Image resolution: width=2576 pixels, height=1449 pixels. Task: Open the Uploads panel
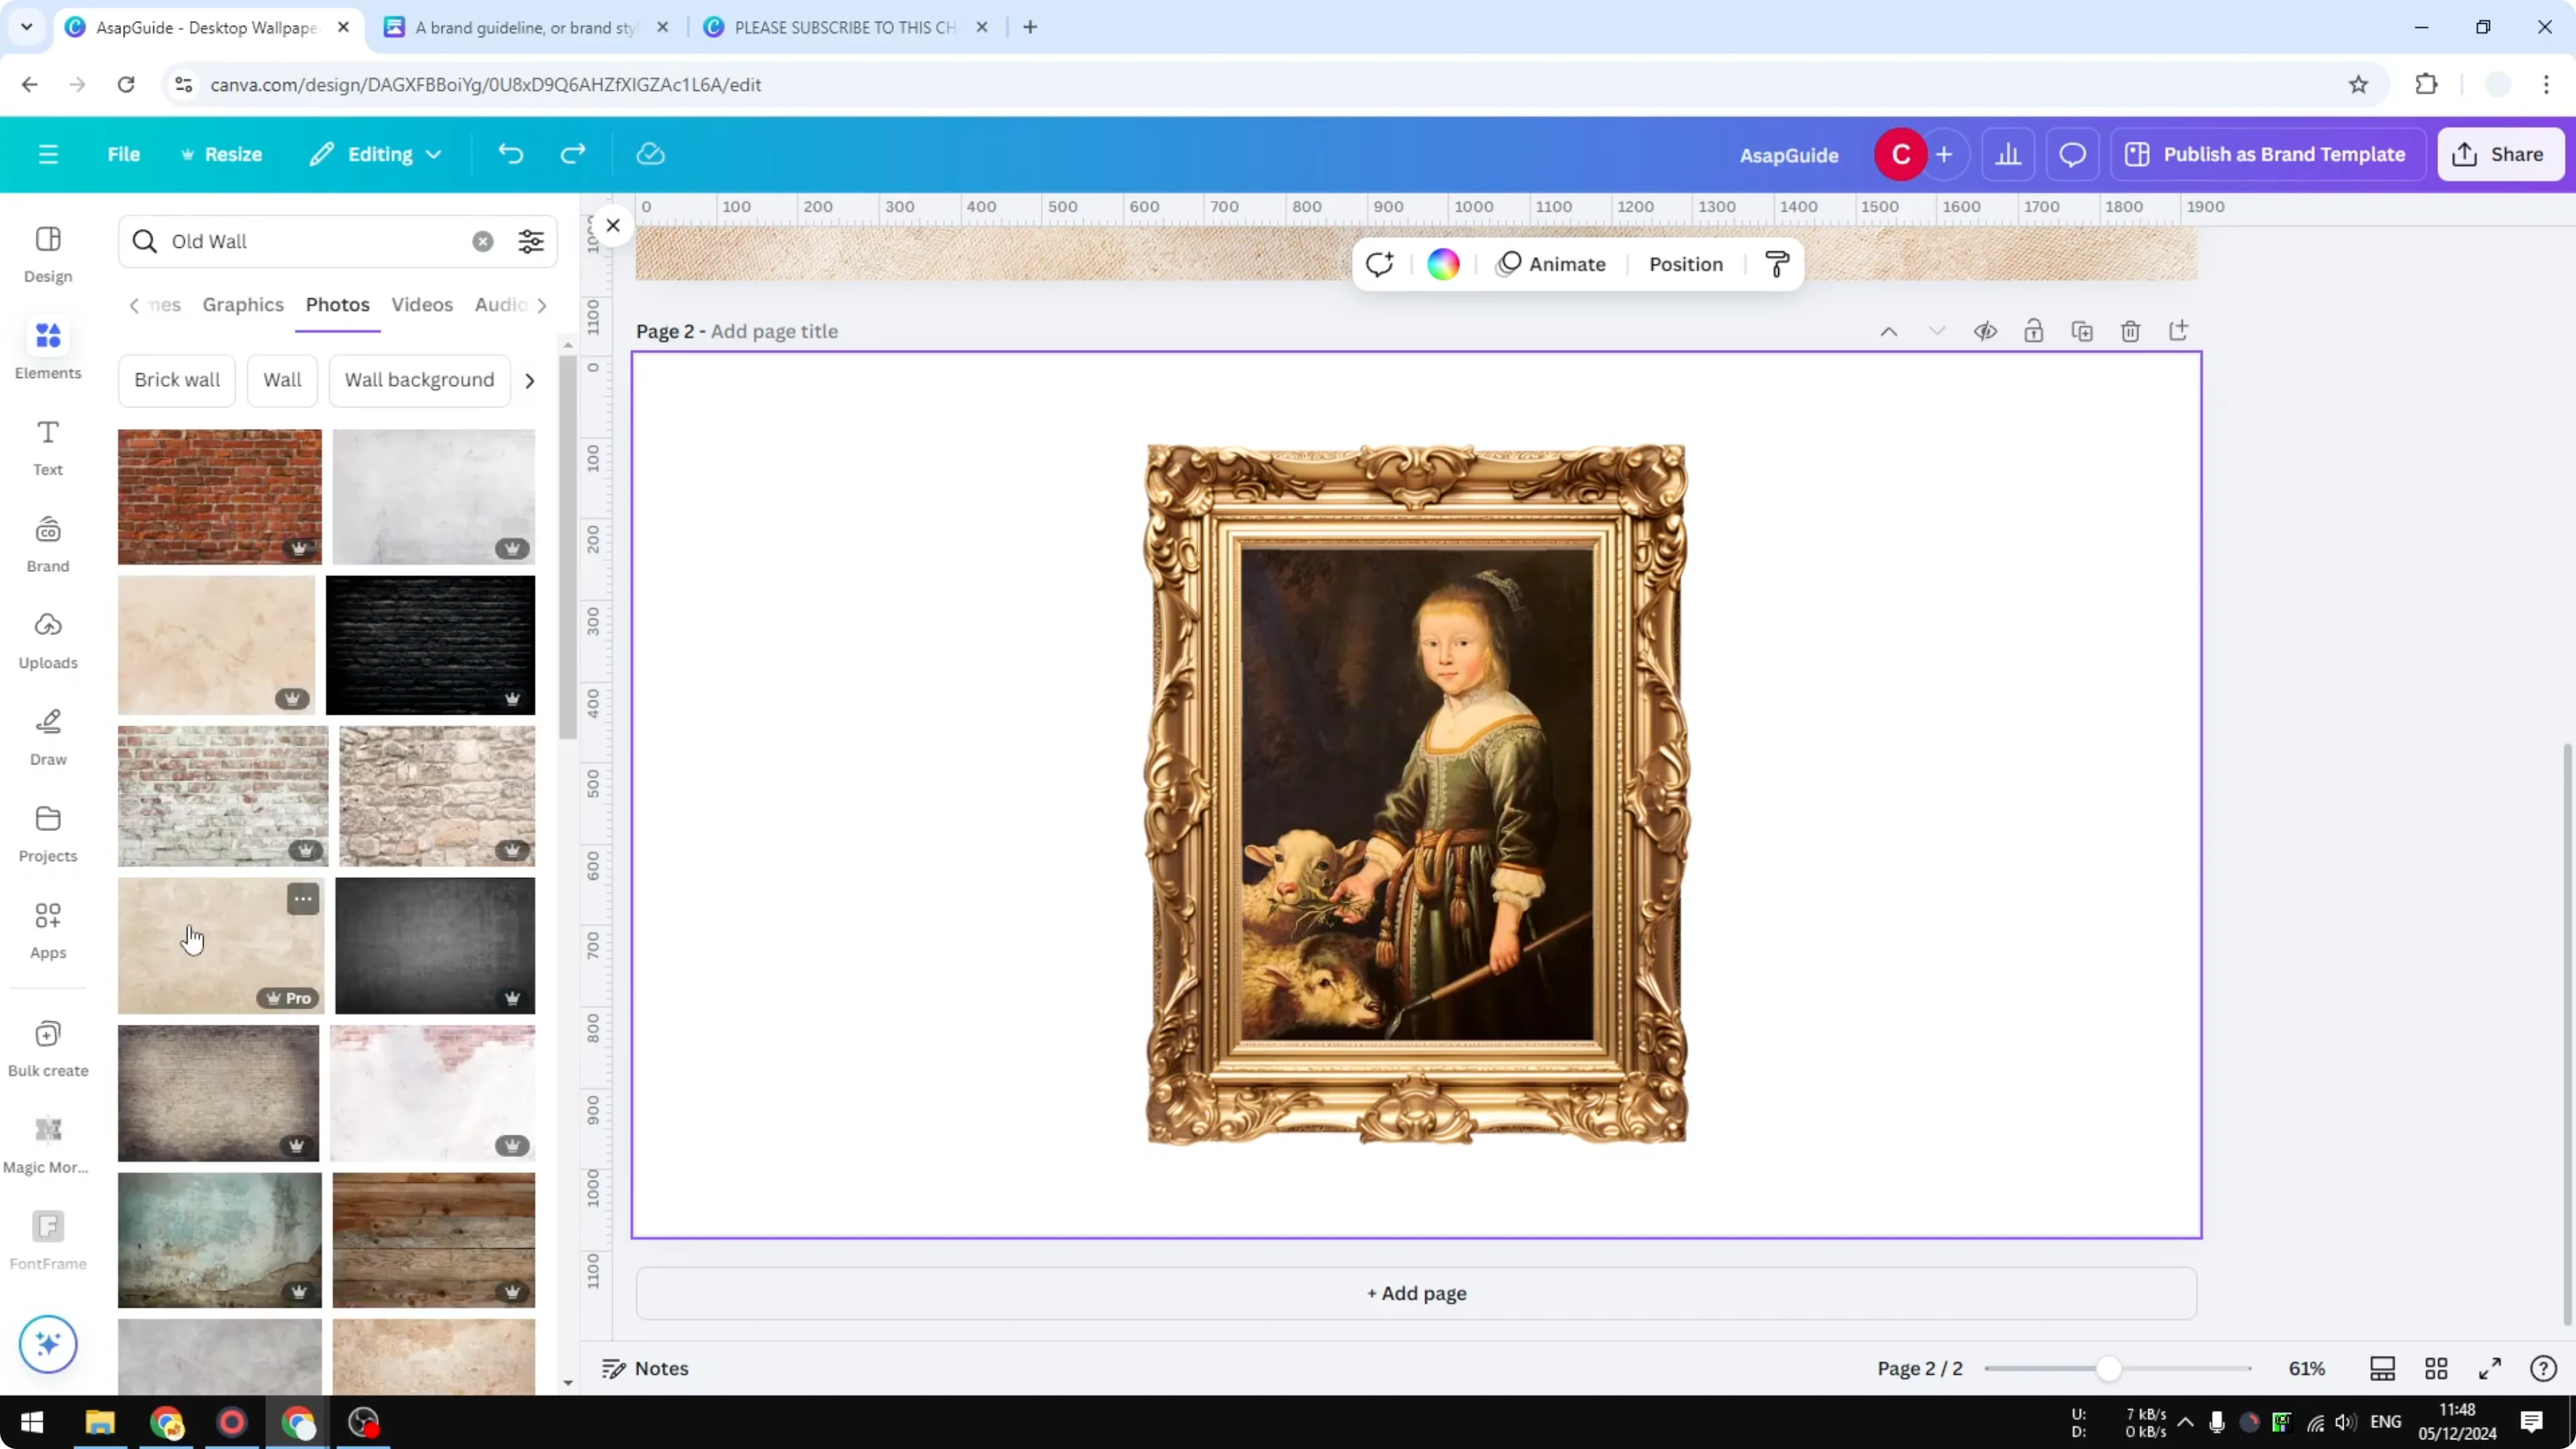pyautogui.click(x=47, y=638)
